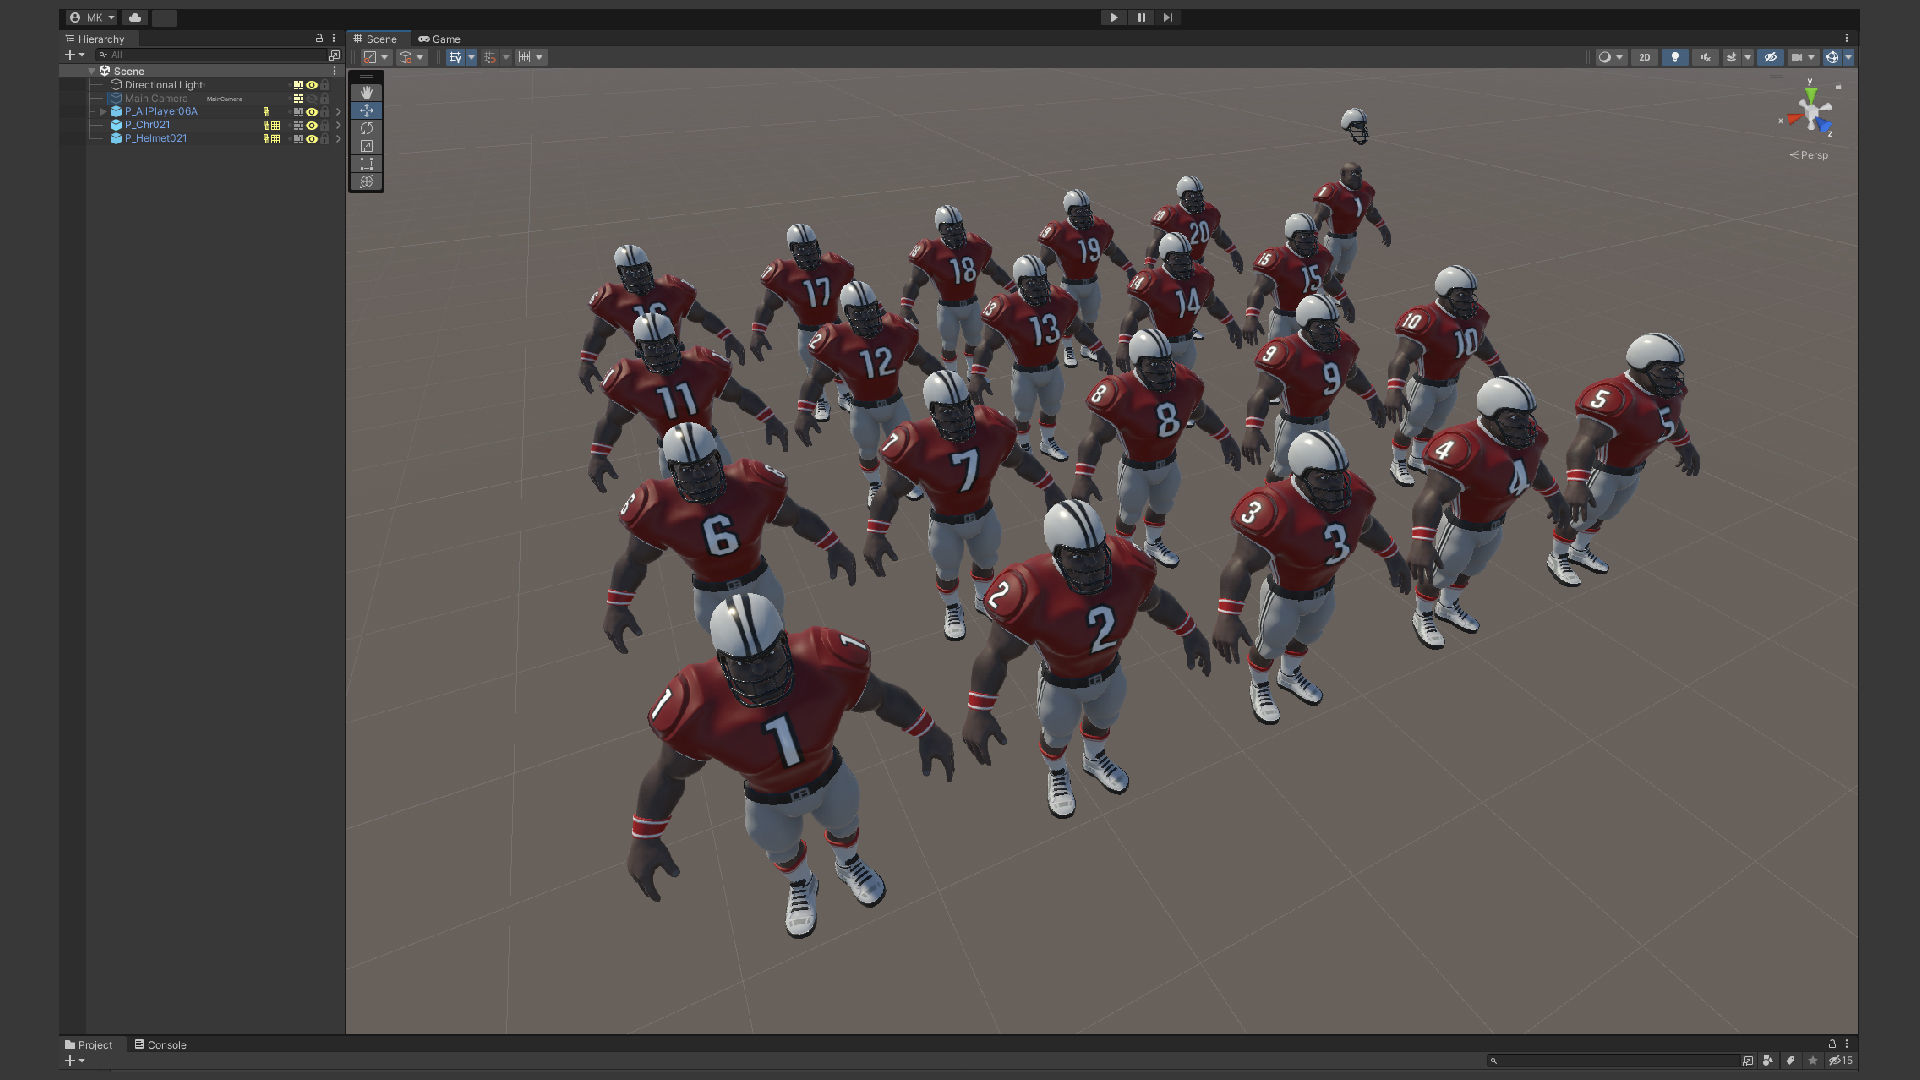Select the Rotate tool

click(x=366, y=128)
